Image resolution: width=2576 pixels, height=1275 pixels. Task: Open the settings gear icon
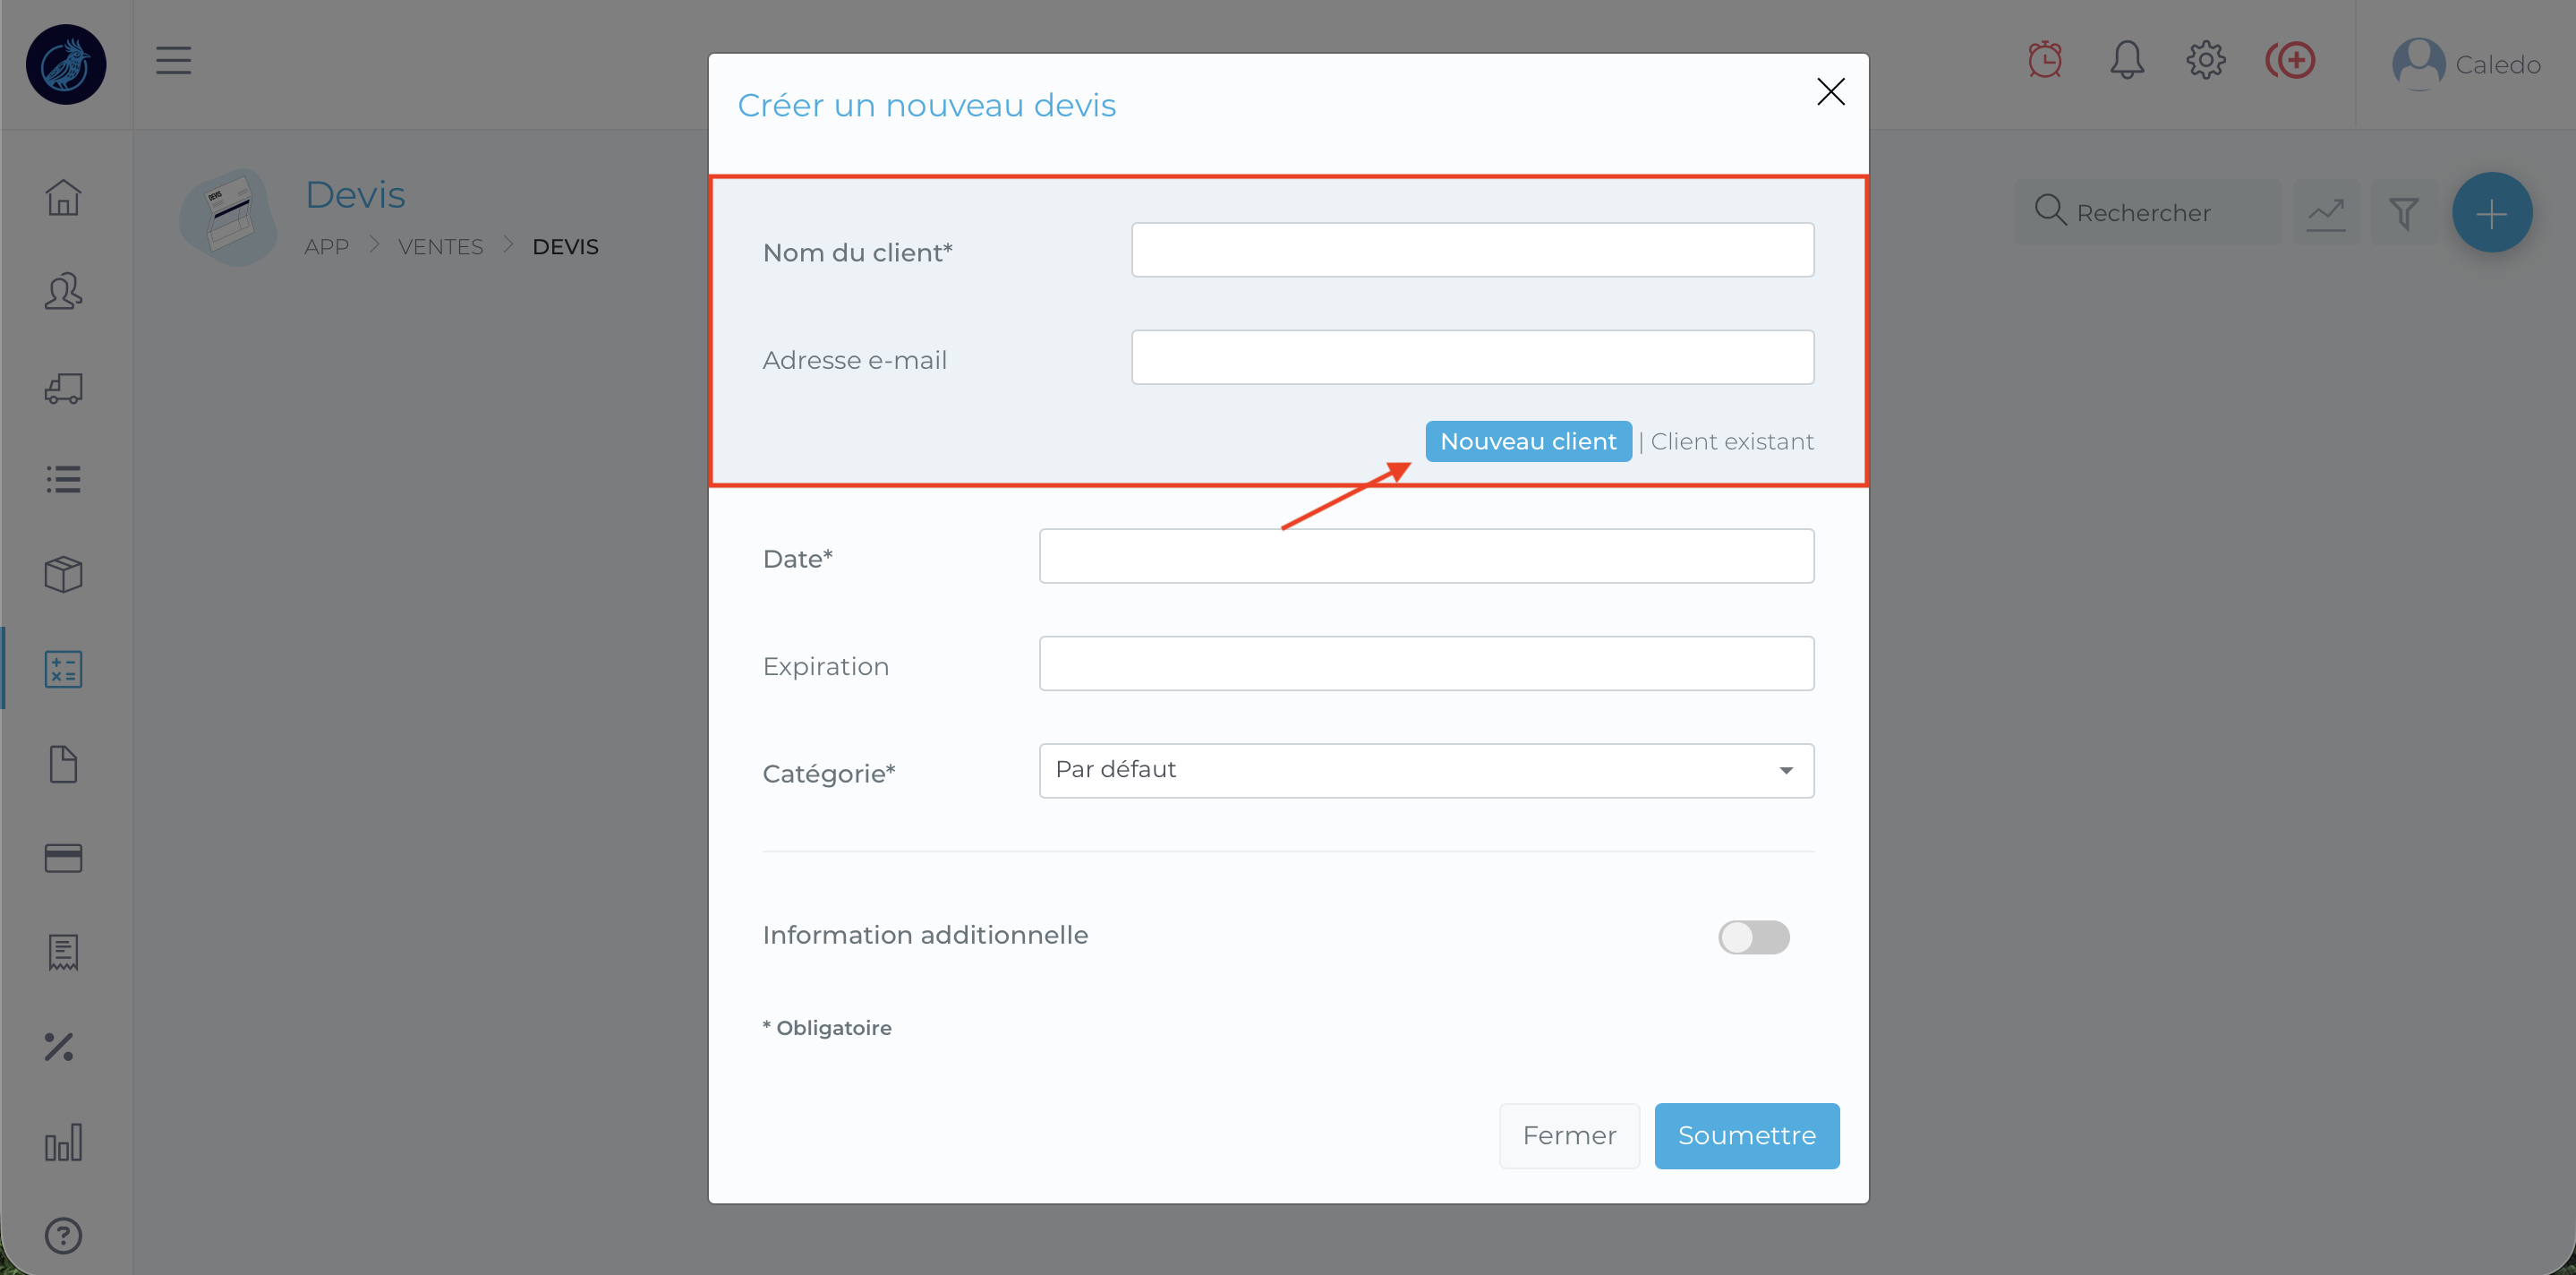click(x=2205, y=61)
